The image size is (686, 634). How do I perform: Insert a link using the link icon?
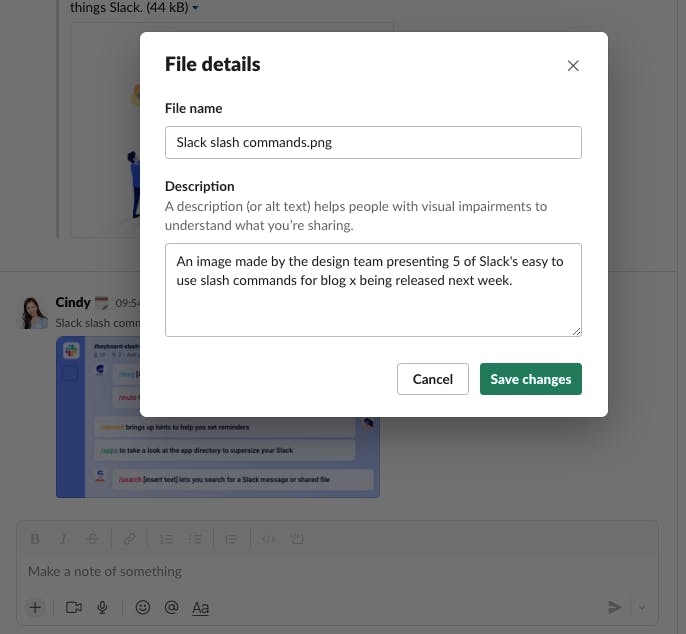129,539
